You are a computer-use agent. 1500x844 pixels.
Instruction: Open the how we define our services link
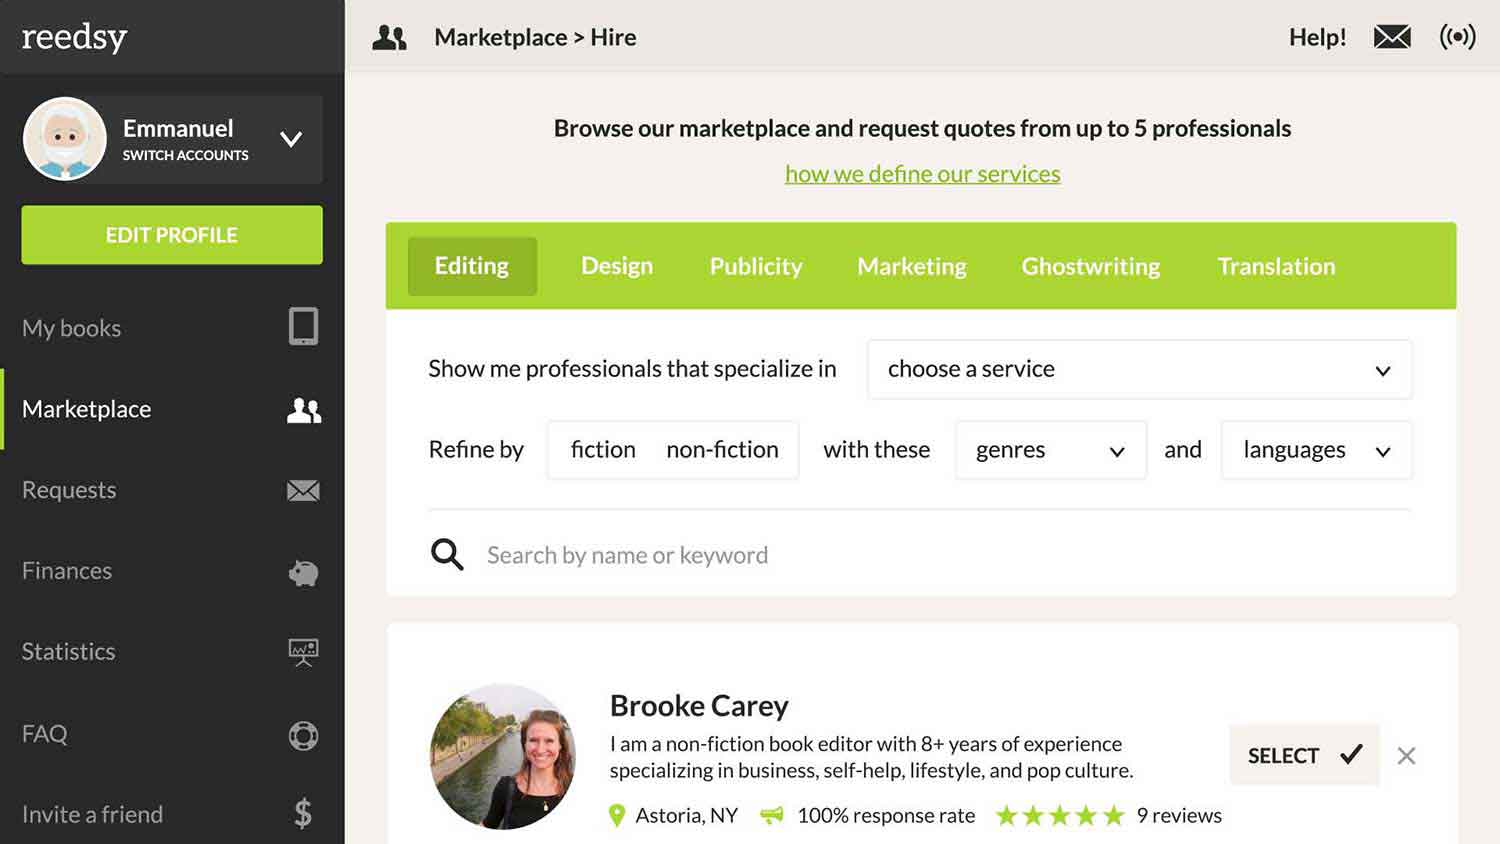[x=922, y=173]
